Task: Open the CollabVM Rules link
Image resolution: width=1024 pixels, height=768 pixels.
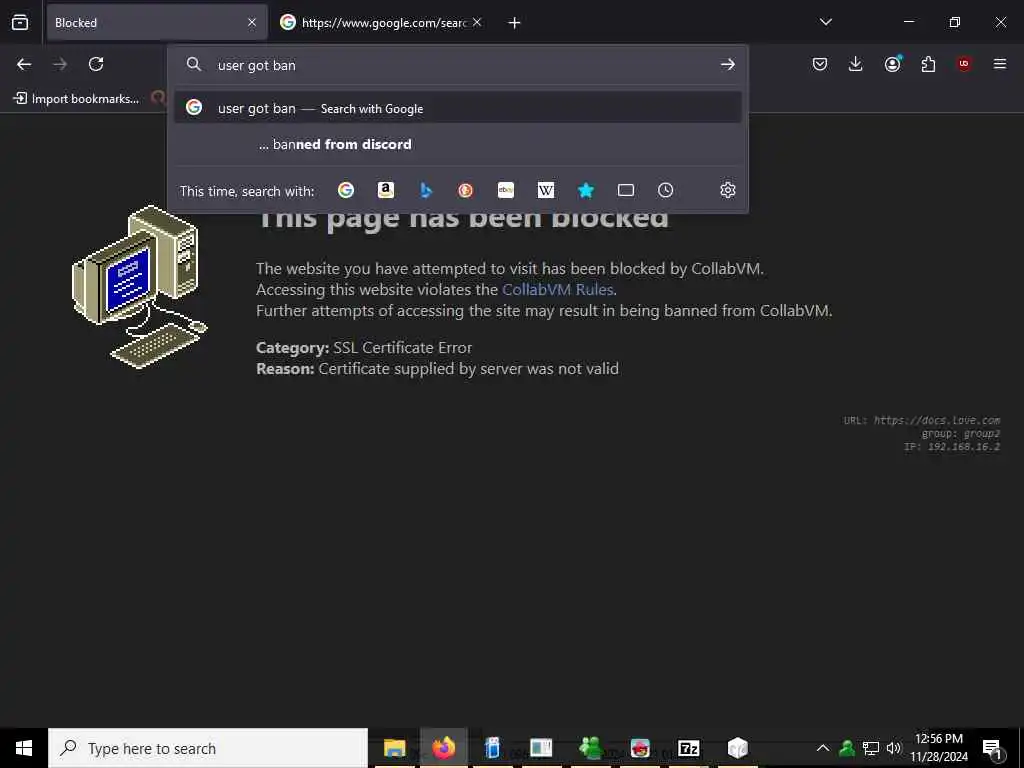Action: pyautogui.click(x=557, y=289)
